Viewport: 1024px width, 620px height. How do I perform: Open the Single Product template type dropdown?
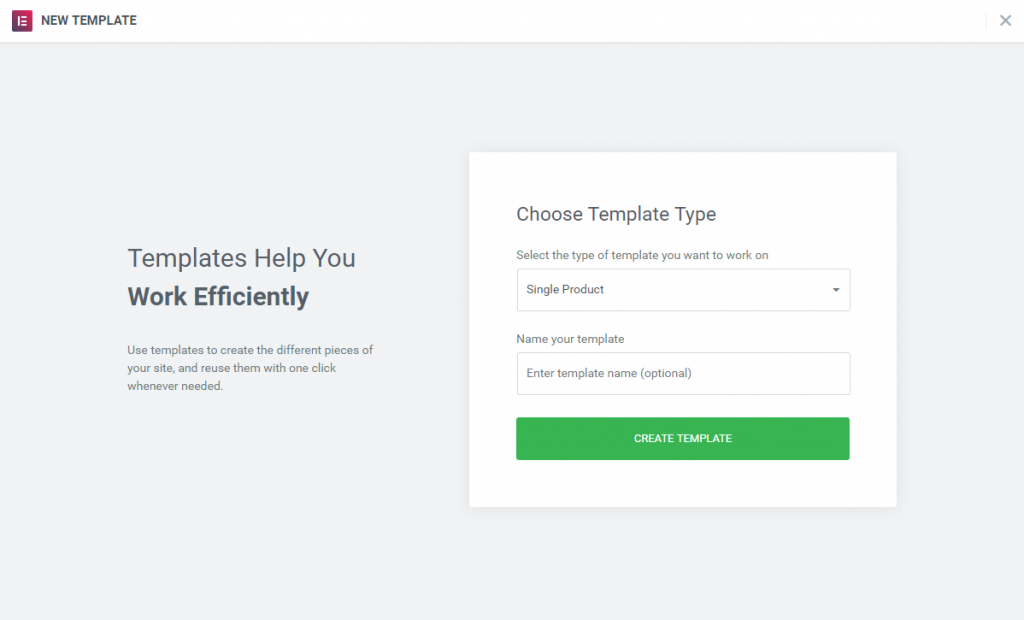click(x=682, y=290)
